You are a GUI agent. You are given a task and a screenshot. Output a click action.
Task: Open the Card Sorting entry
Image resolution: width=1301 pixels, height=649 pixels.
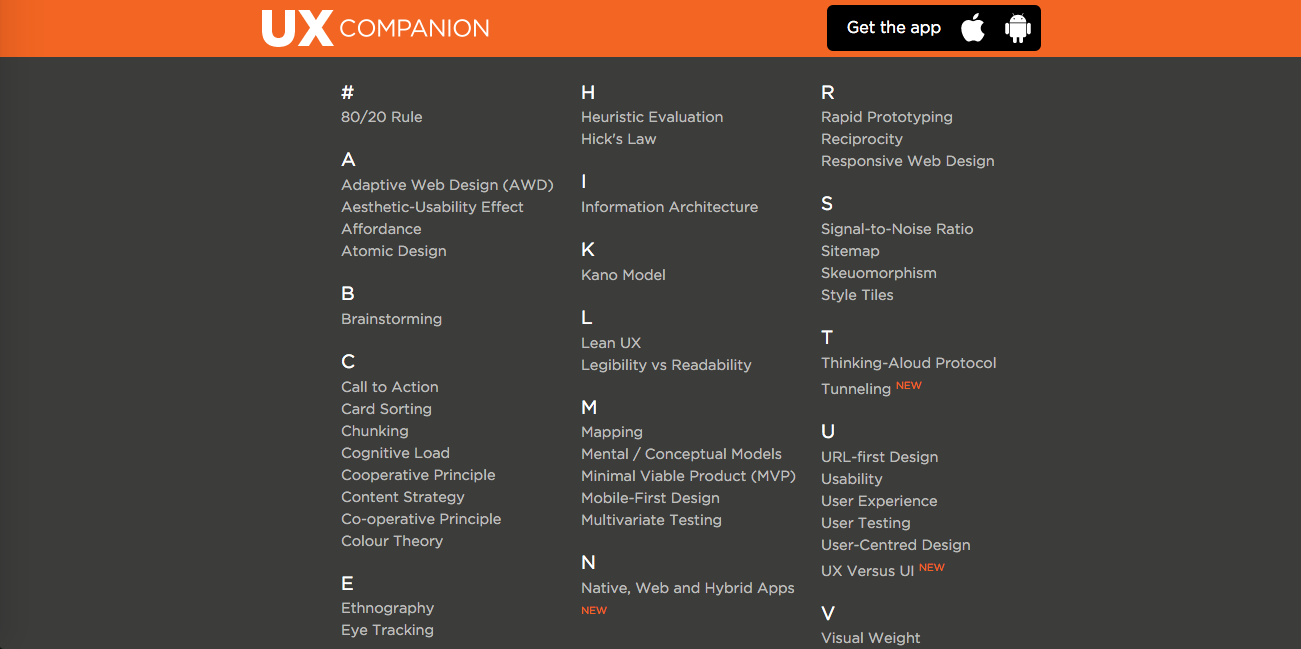[x=386, y=409]
